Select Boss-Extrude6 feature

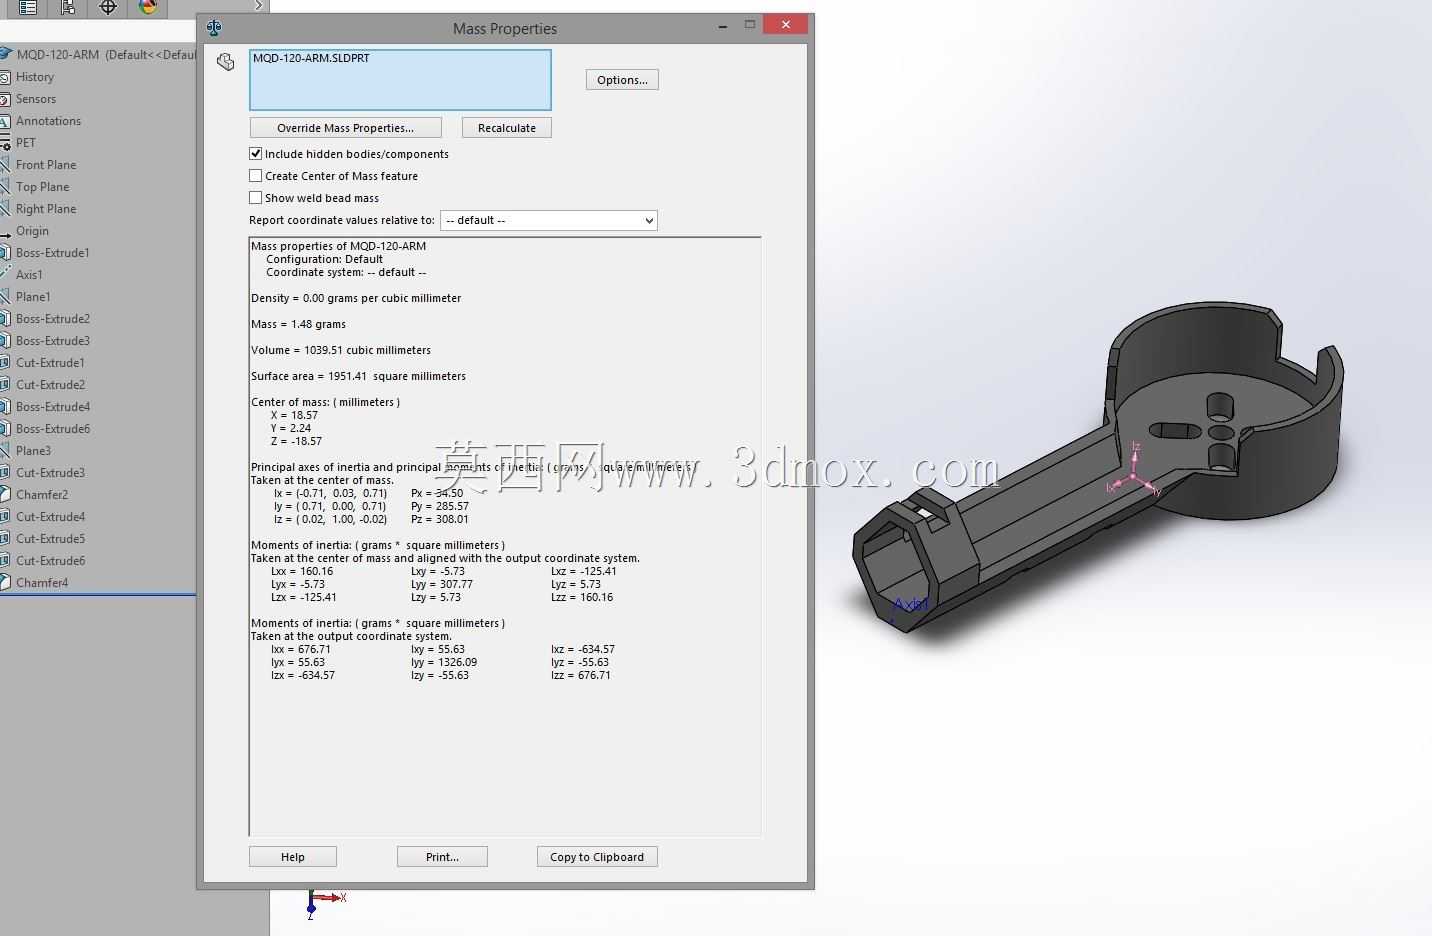click(x=53, y=429)
